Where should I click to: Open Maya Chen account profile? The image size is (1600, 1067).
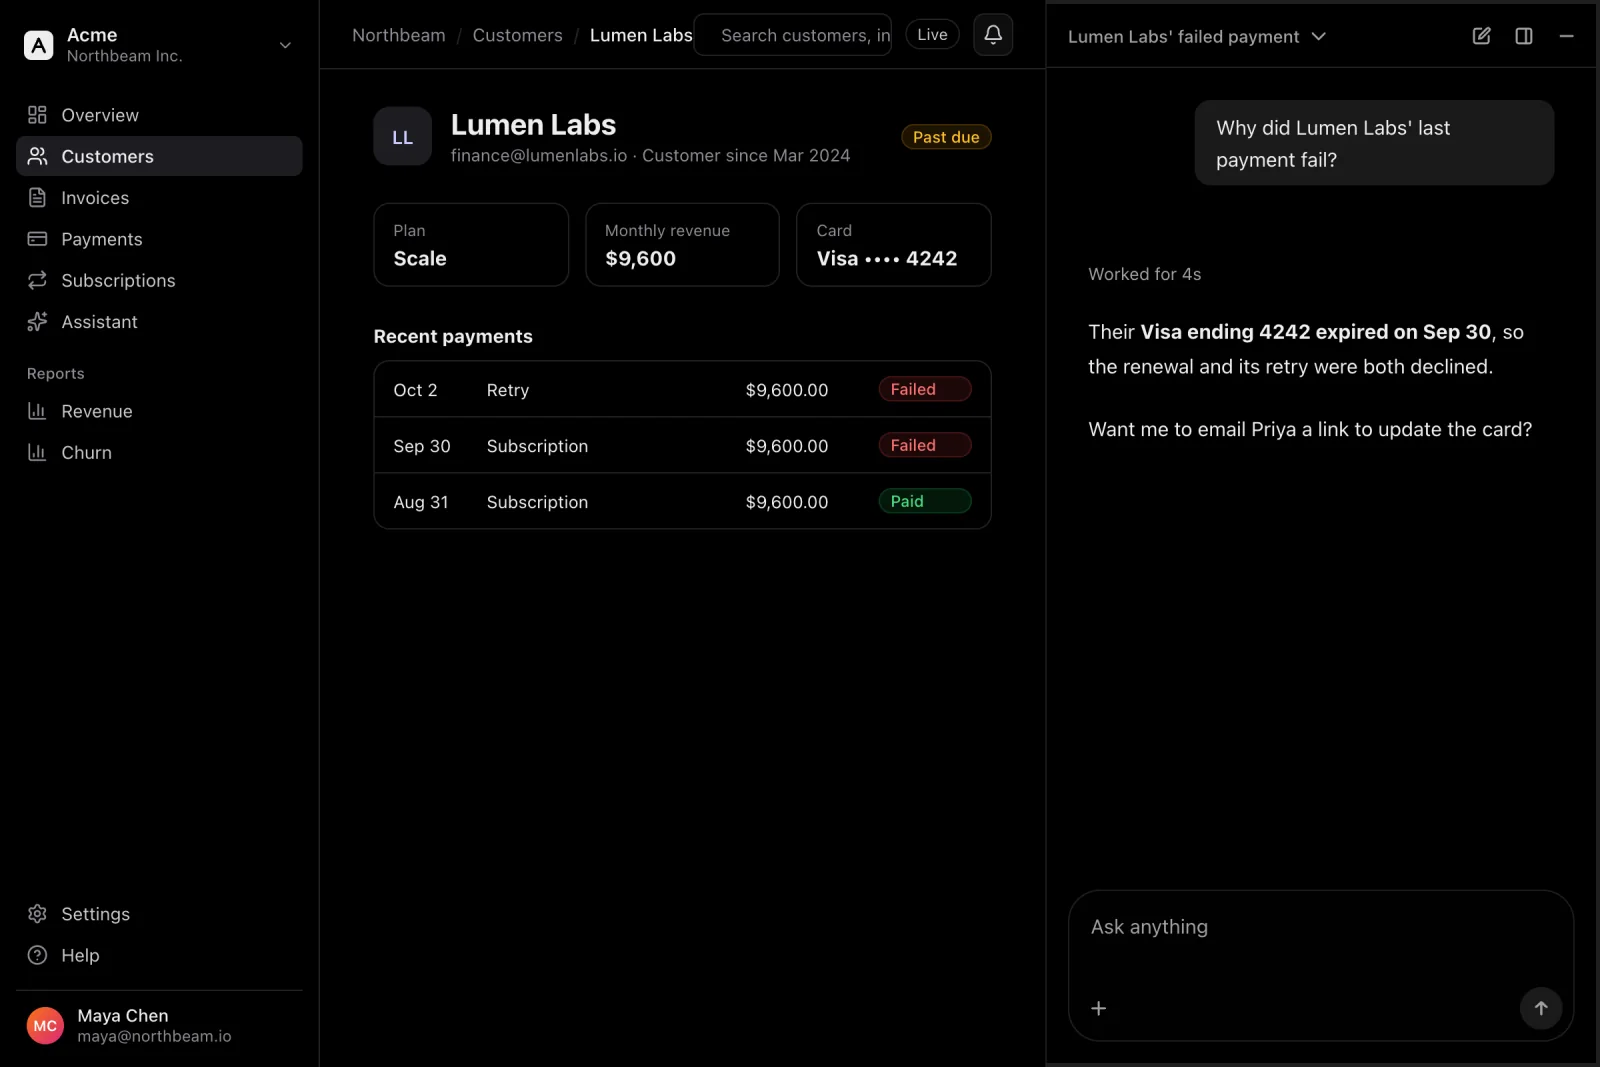(159, 1025)
